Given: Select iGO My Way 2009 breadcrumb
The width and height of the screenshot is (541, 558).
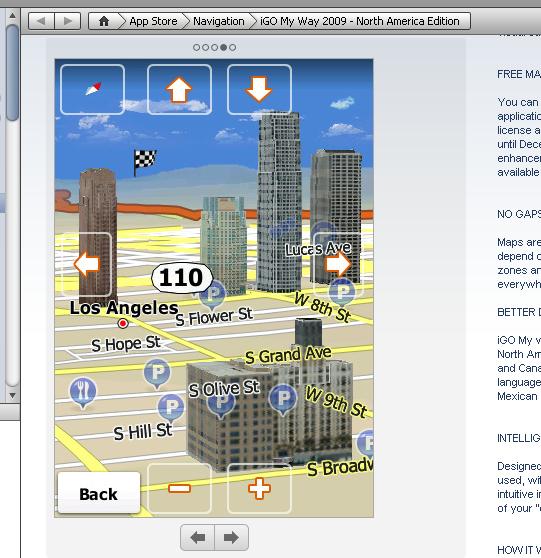Looking at the screenshot, I should pyautogui.click(x=359, y=21).
